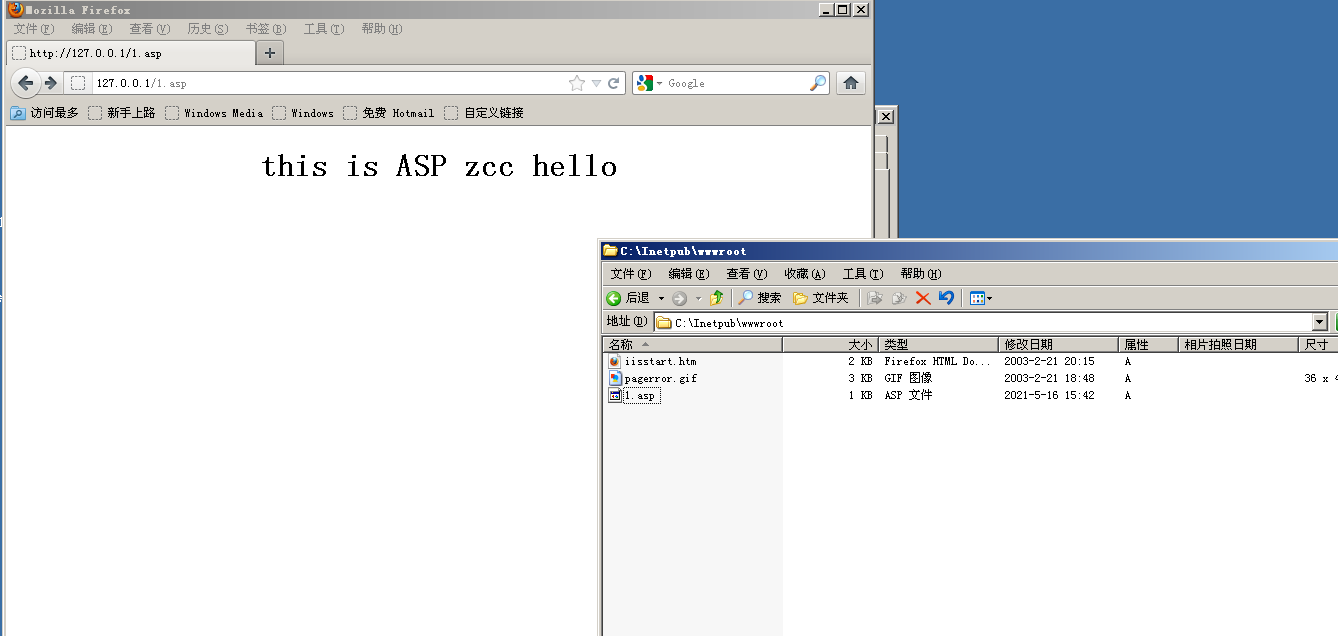Go forward in Firefox with the forward arrow

(50, 83)
